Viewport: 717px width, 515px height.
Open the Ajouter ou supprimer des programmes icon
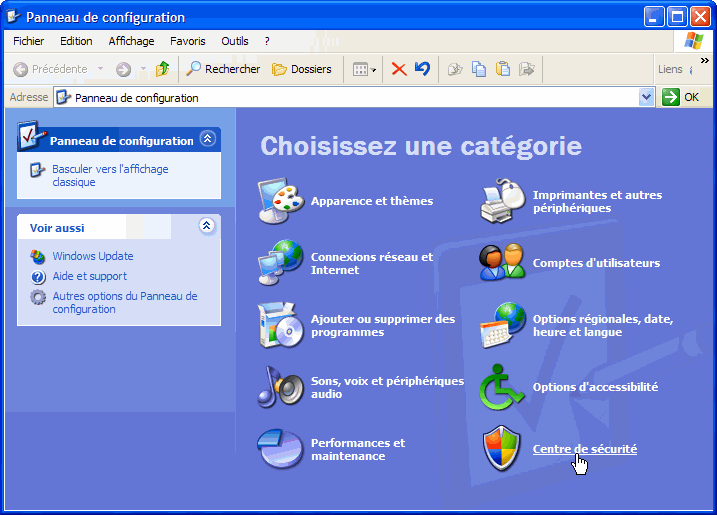point(280,325)
